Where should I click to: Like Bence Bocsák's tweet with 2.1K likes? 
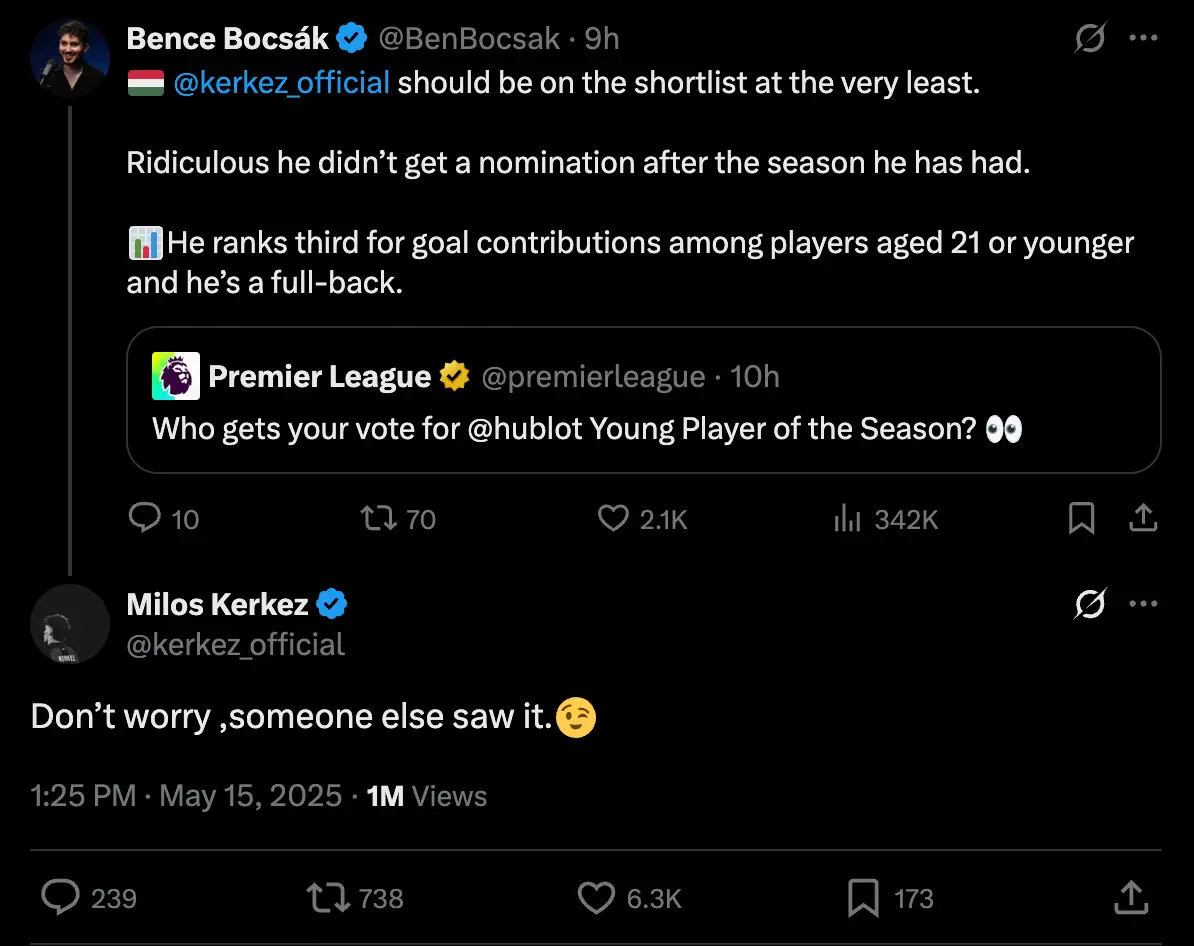click(x=612, y=518)
